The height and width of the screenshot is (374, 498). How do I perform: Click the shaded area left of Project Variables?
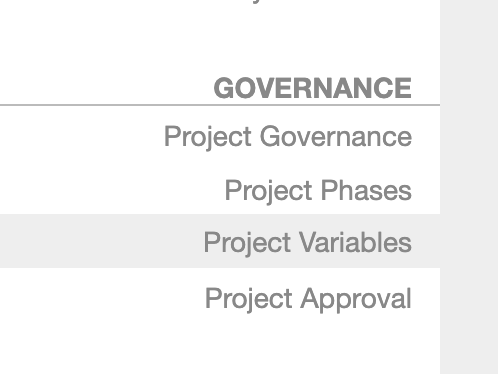pos(100,241)
